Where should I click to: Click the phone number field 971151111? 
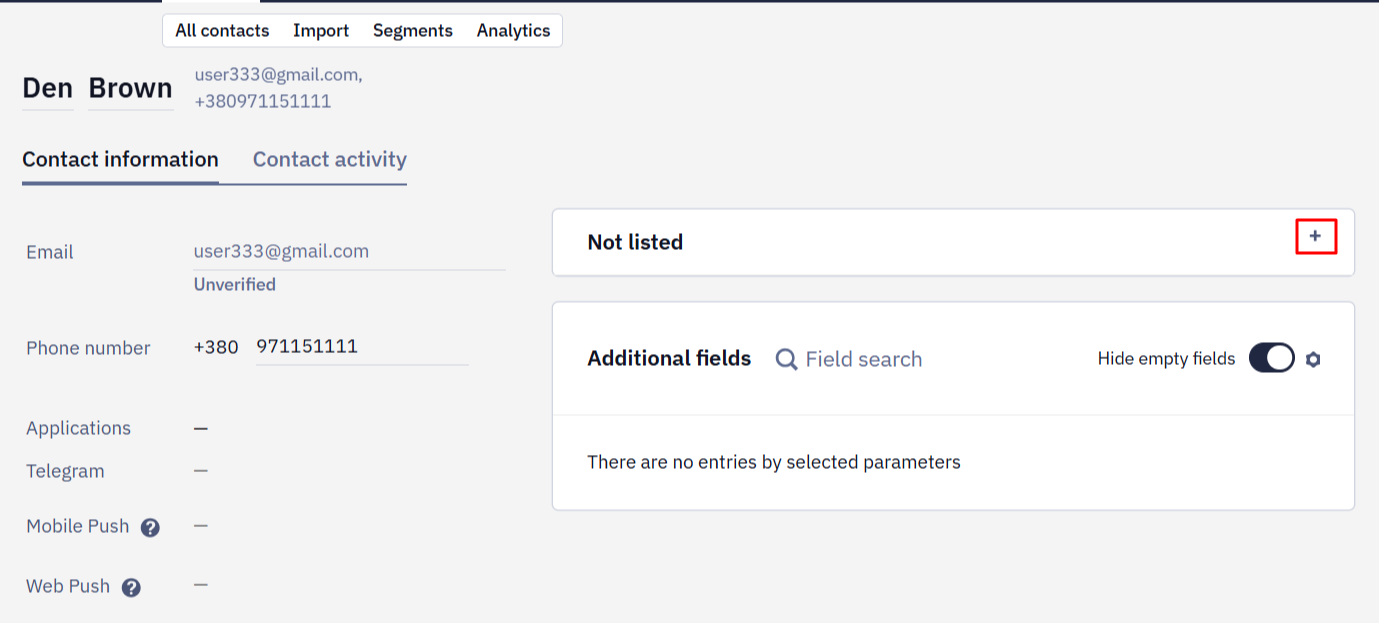(x=362, y=348)
